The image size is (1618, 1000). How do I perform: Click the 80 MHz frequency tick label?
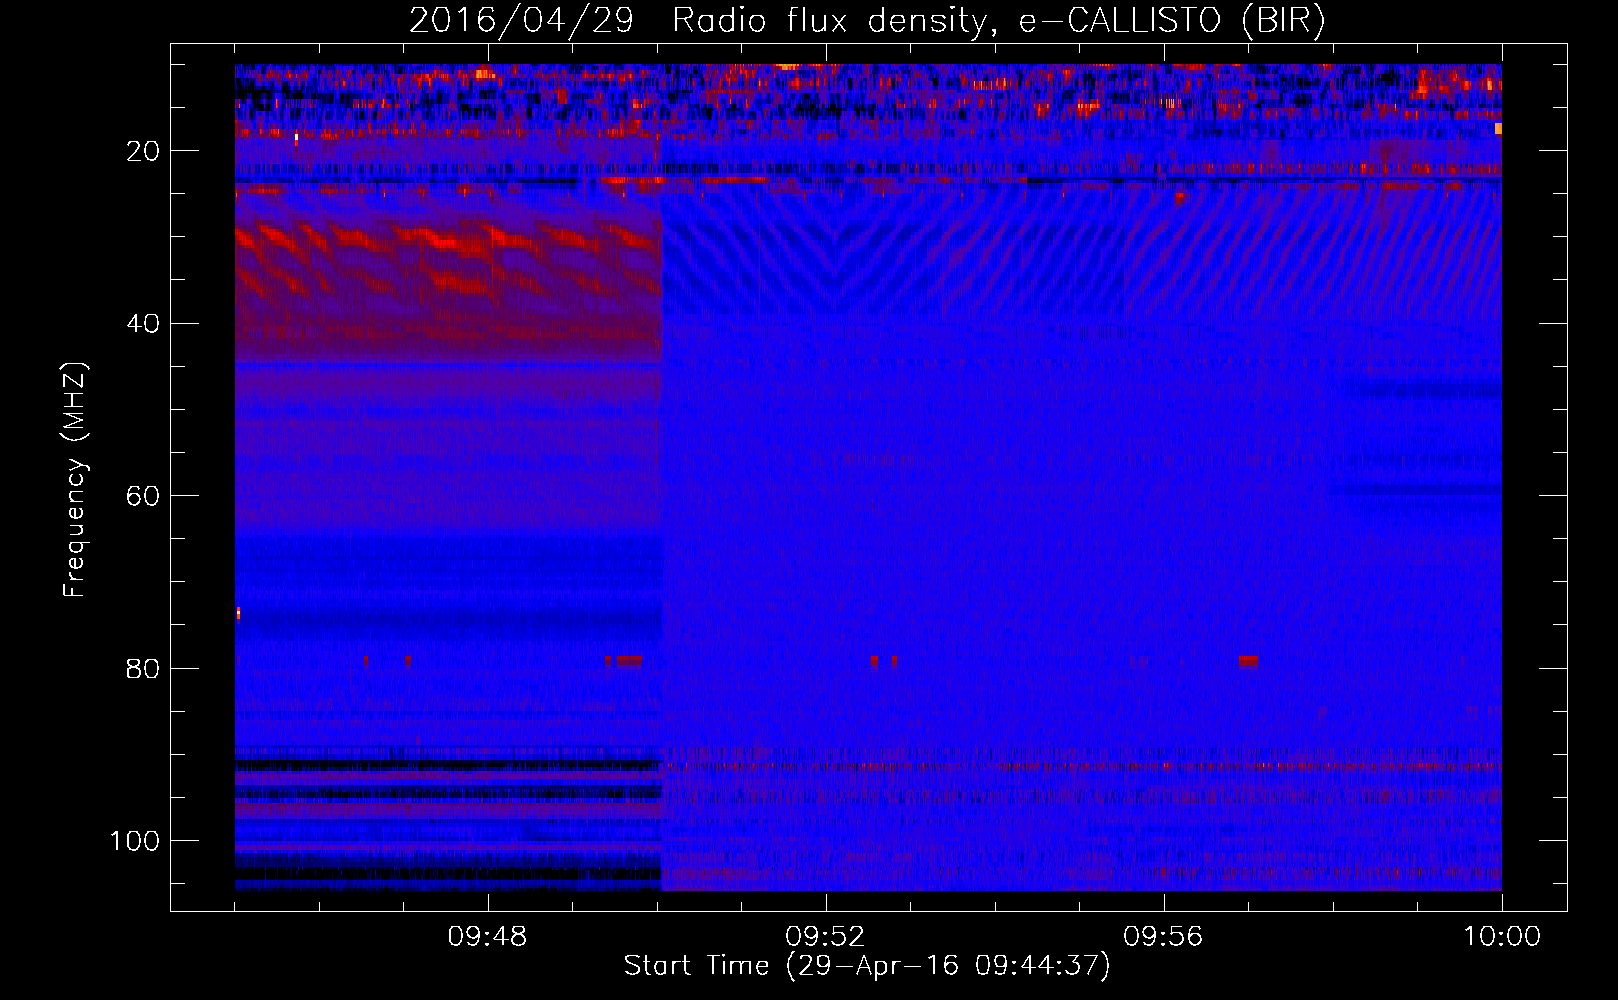coord(143,669)
